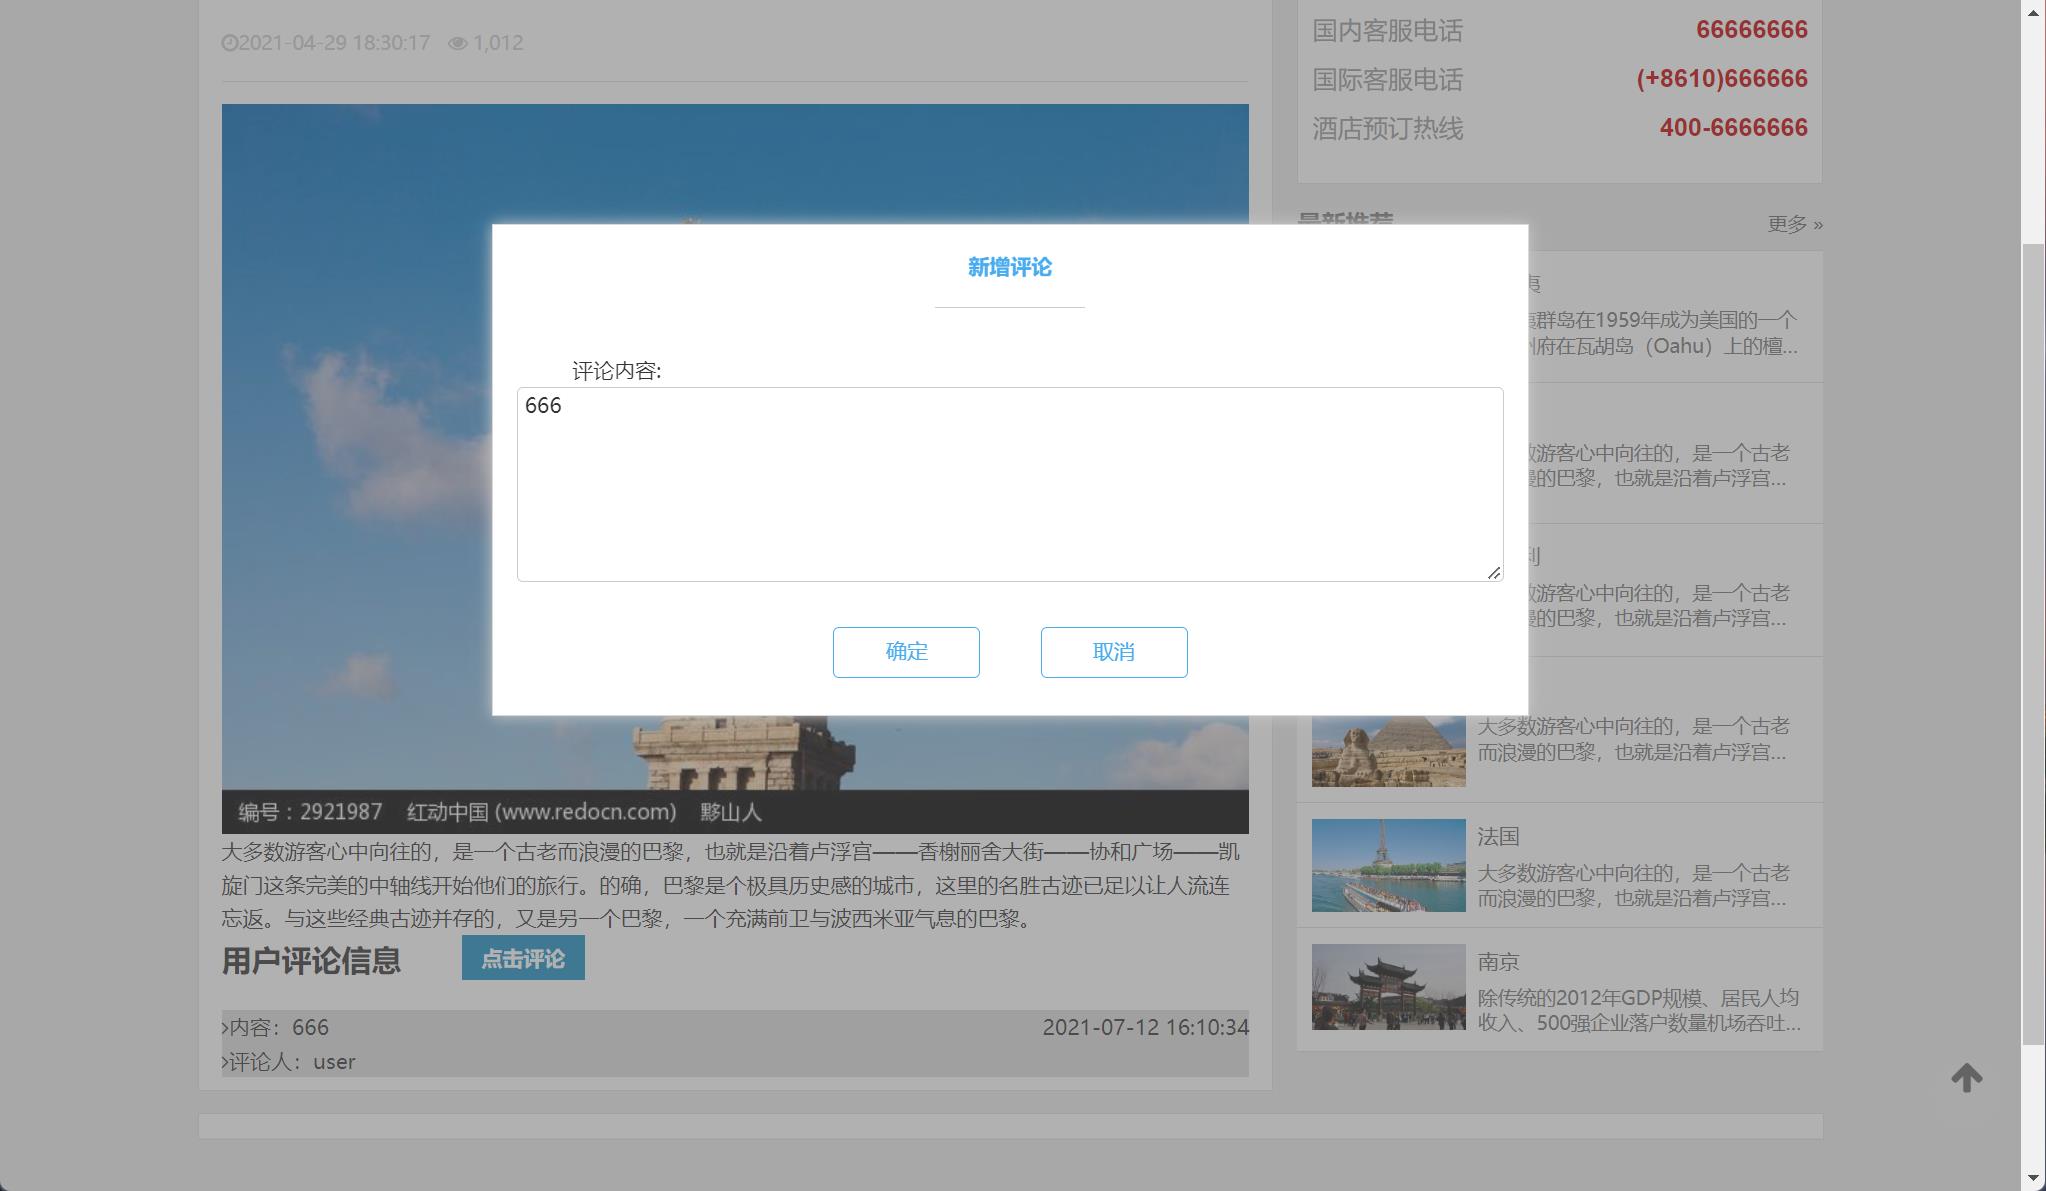Click inside the comment textarea containing 666
2046x1191 pixels.
tap(1009, 480)
